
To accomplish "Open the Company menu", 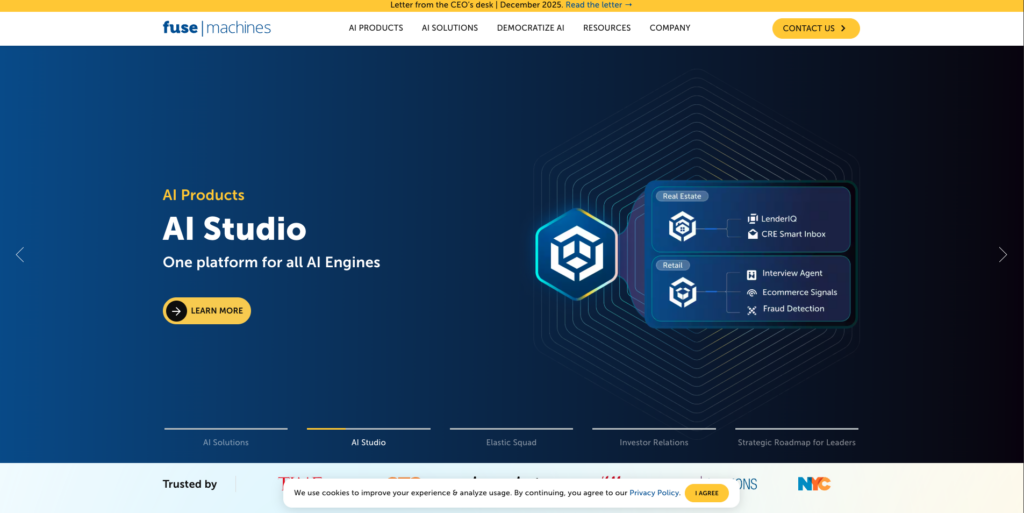I will tap(669, 28).
